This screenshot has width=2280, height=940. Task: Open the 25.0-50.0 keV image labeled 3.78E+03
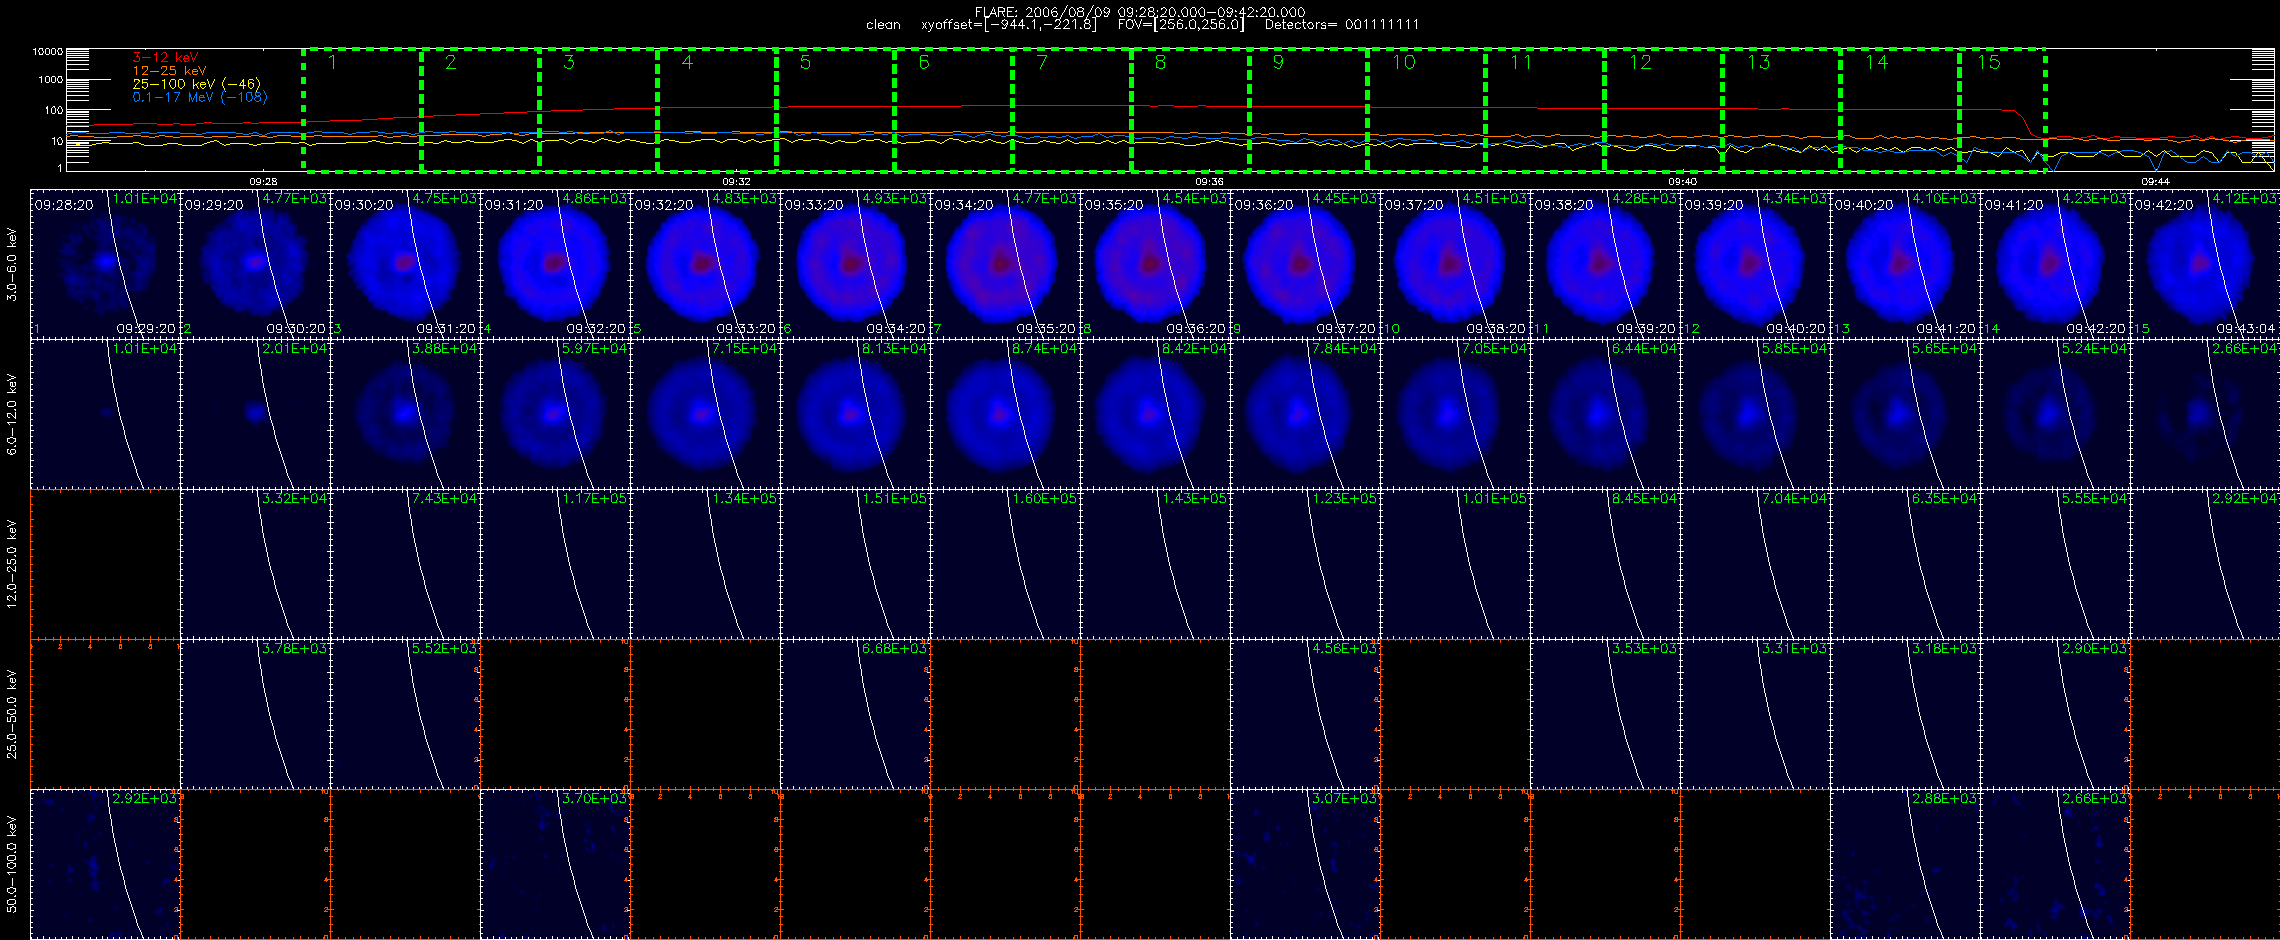point(256,714)
